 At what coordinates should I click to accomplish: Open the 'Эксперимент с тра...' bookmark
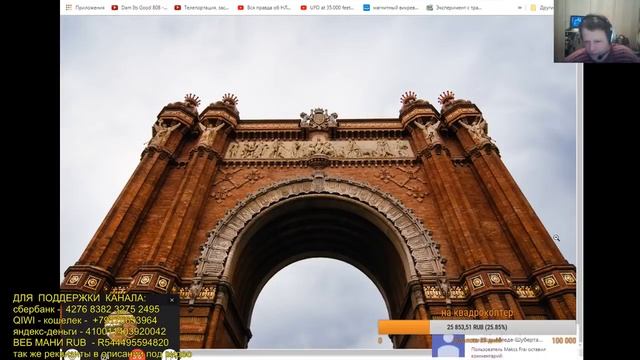click(454, 7)
